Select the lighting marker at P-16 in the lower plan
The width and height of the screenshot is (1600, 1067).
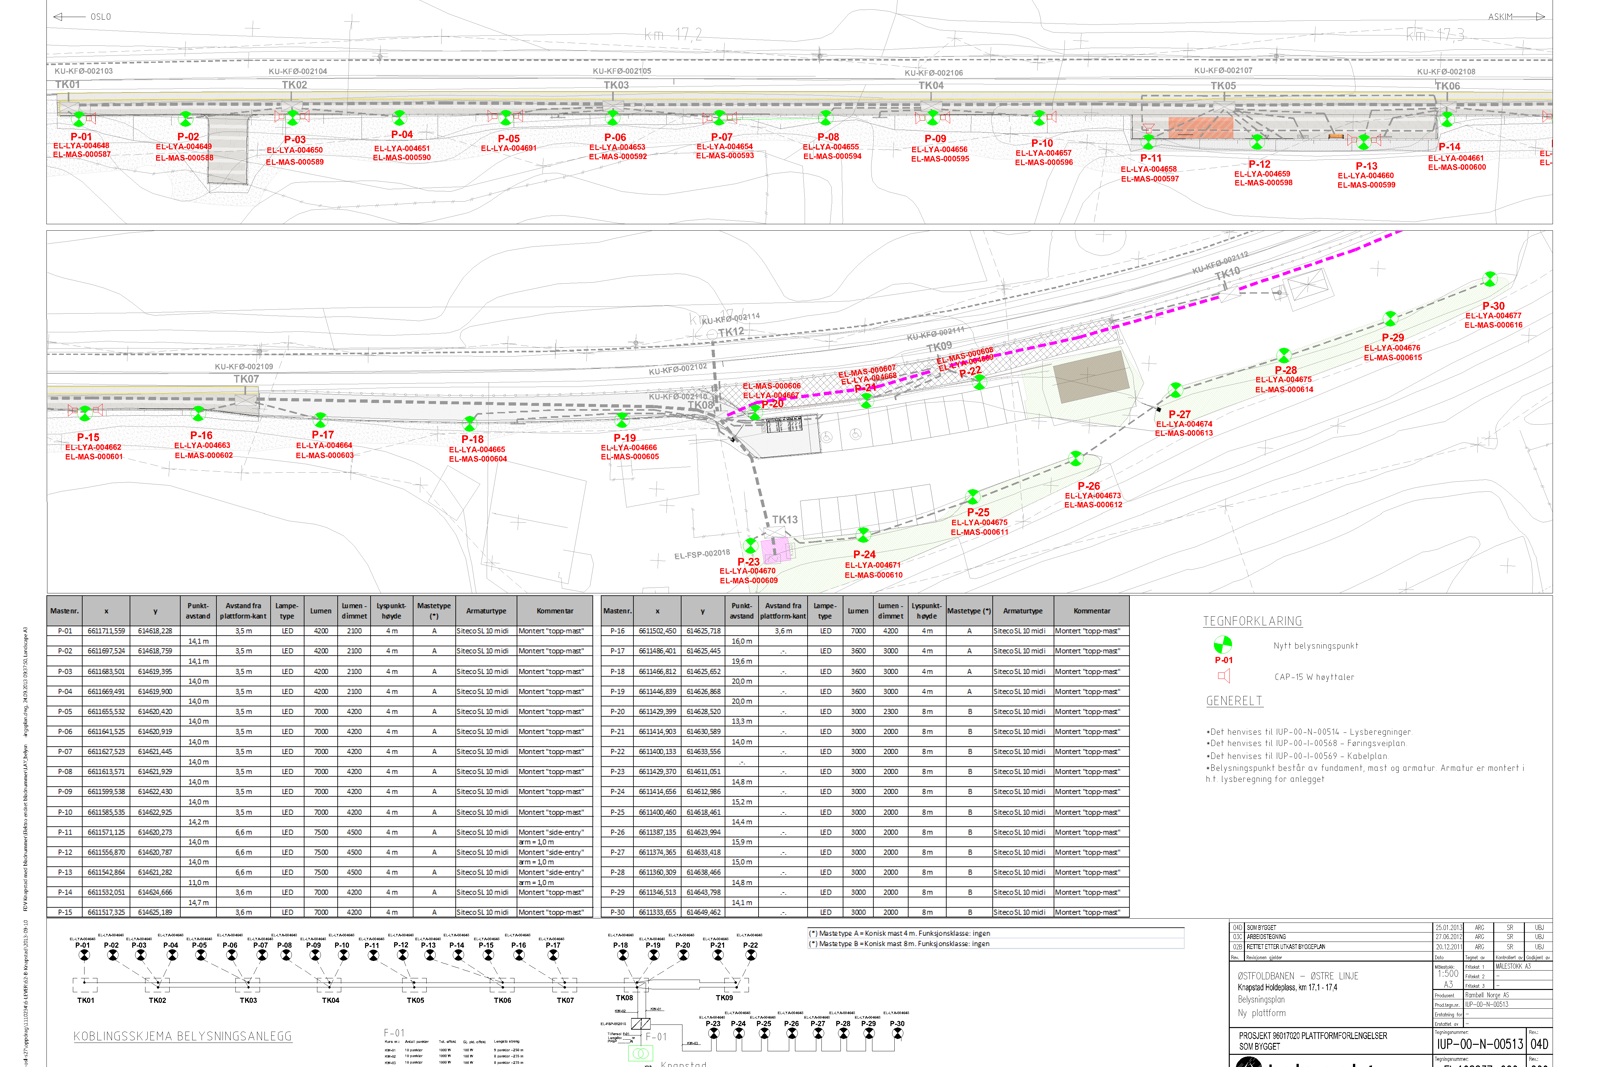[x=198, y=413]
